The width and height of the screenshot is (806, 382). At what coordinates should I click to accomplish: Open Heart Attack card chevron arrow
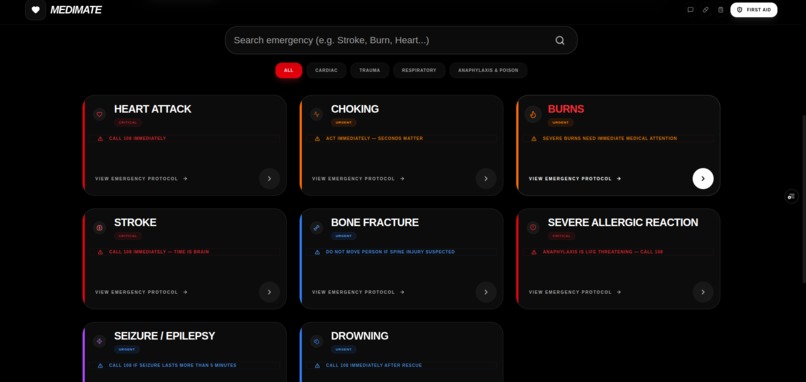tap(269, 178)
